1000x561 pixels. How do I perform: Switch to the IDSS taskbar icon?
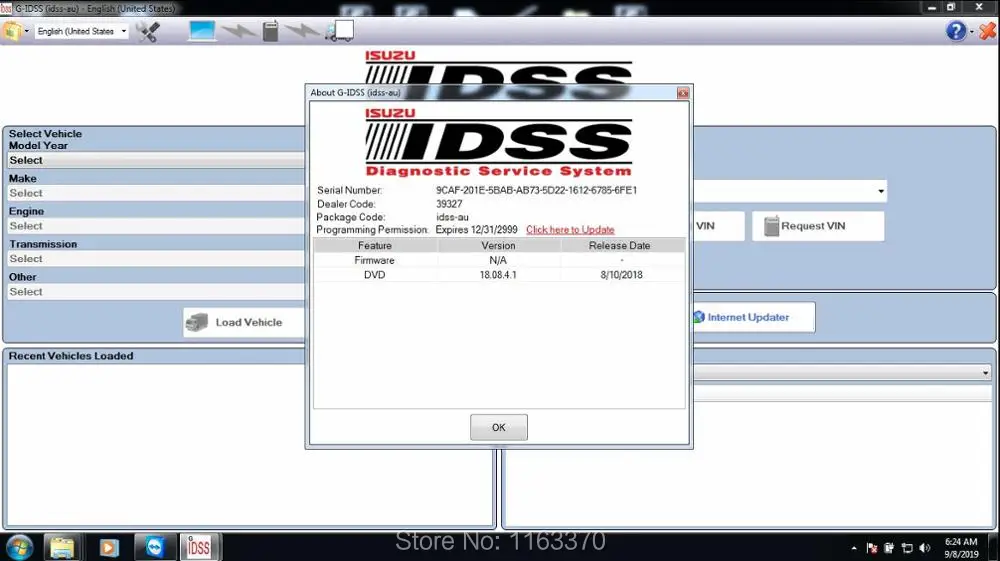point(199,547)
